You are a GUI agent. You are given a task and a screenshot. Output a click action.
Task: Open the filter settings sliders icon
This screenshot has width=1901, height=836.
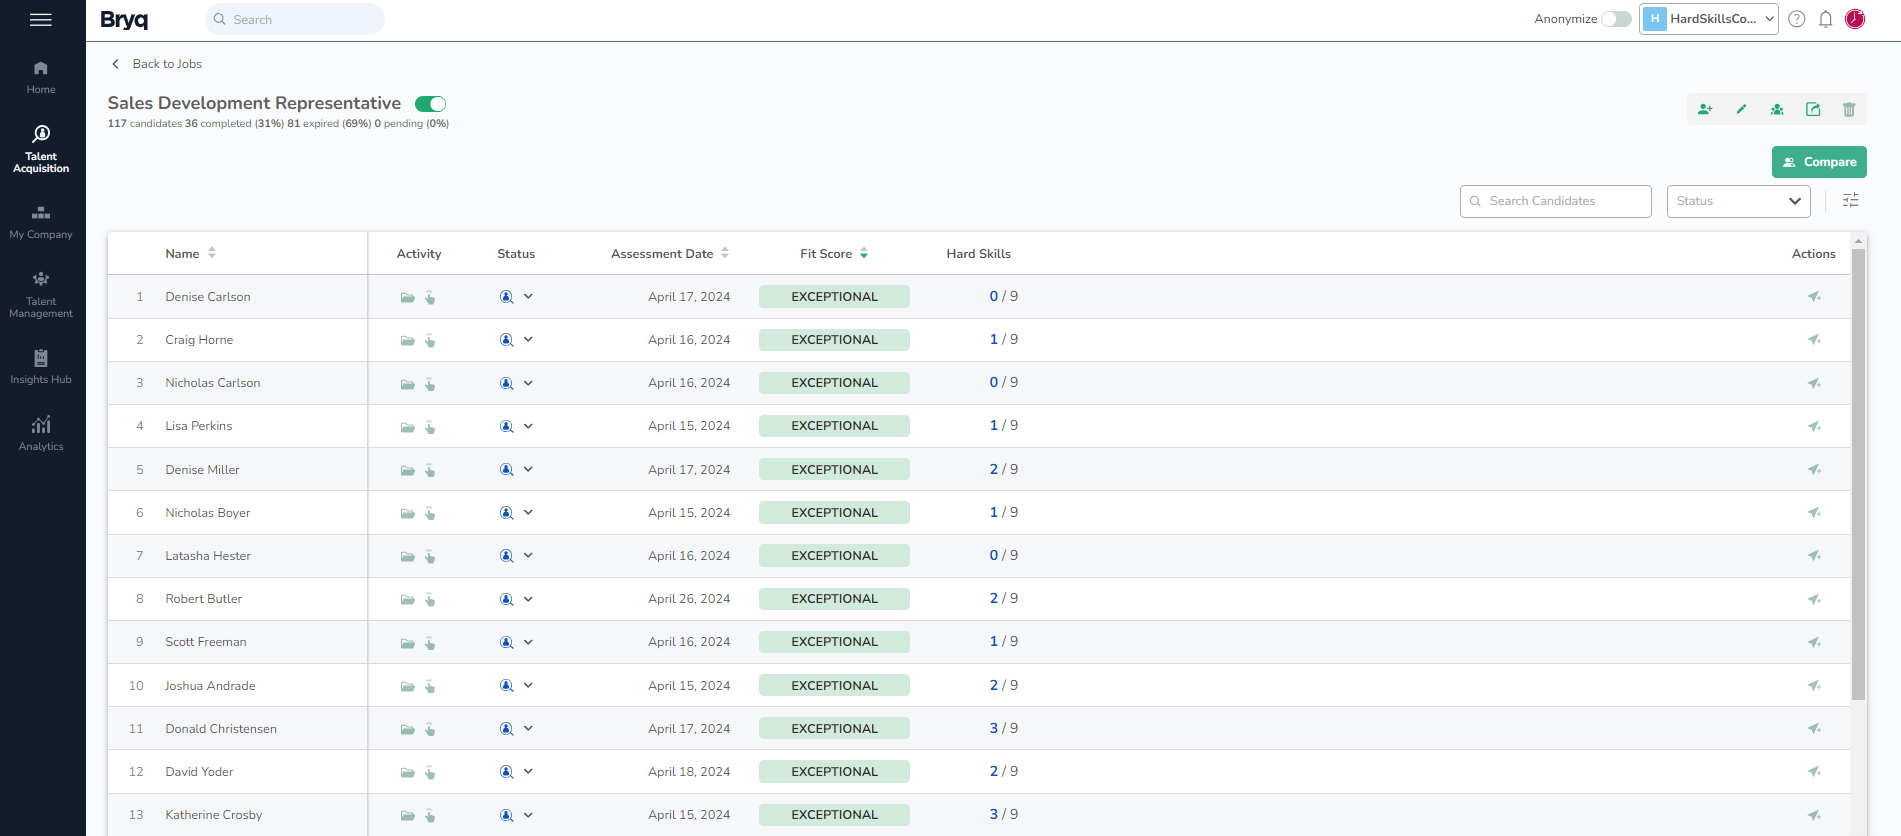click(x=1851, y=201)
